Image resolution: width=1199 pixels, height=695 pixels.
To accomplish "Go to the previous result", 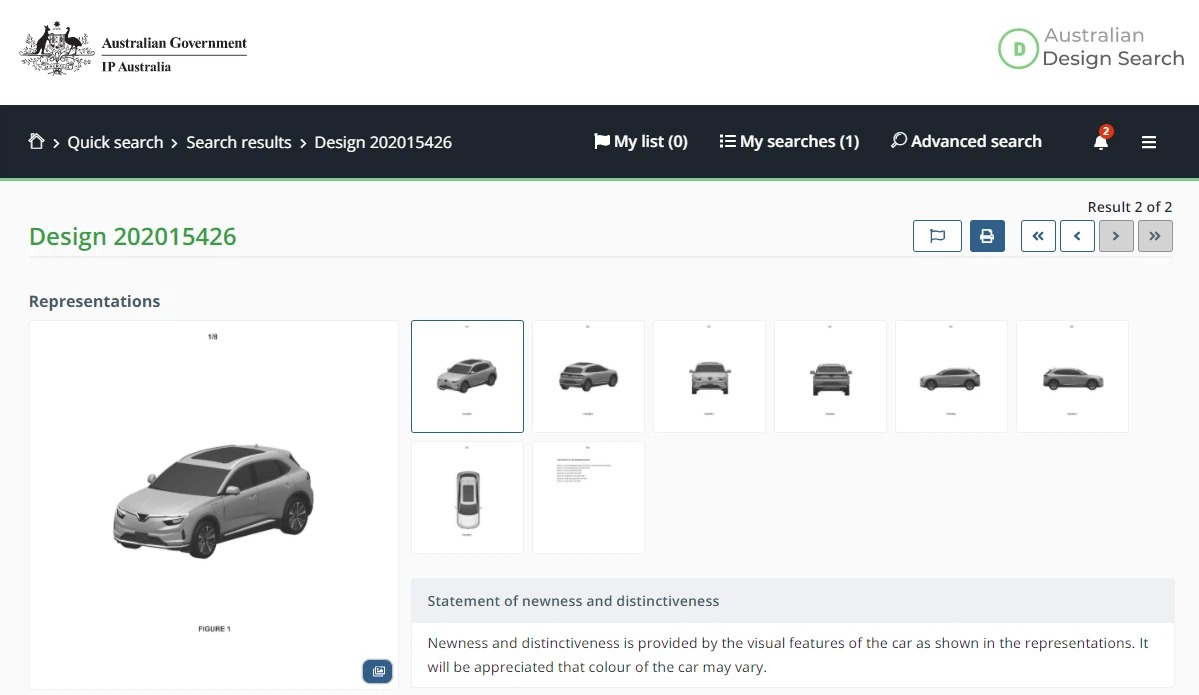I will click(1076, 236).
